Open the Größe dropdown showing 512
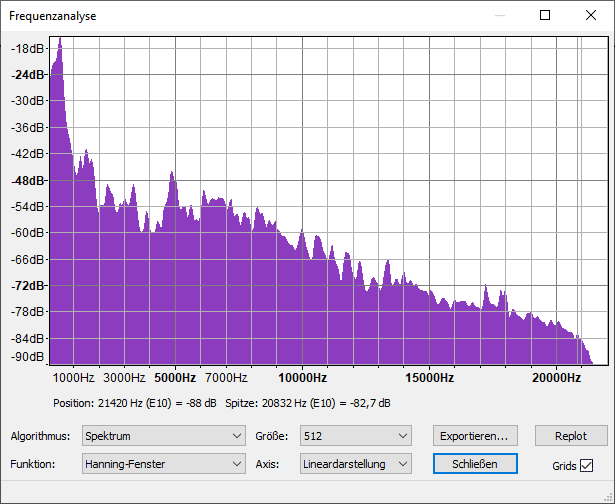The image size is (615, 504). click(x=355, y=435)
